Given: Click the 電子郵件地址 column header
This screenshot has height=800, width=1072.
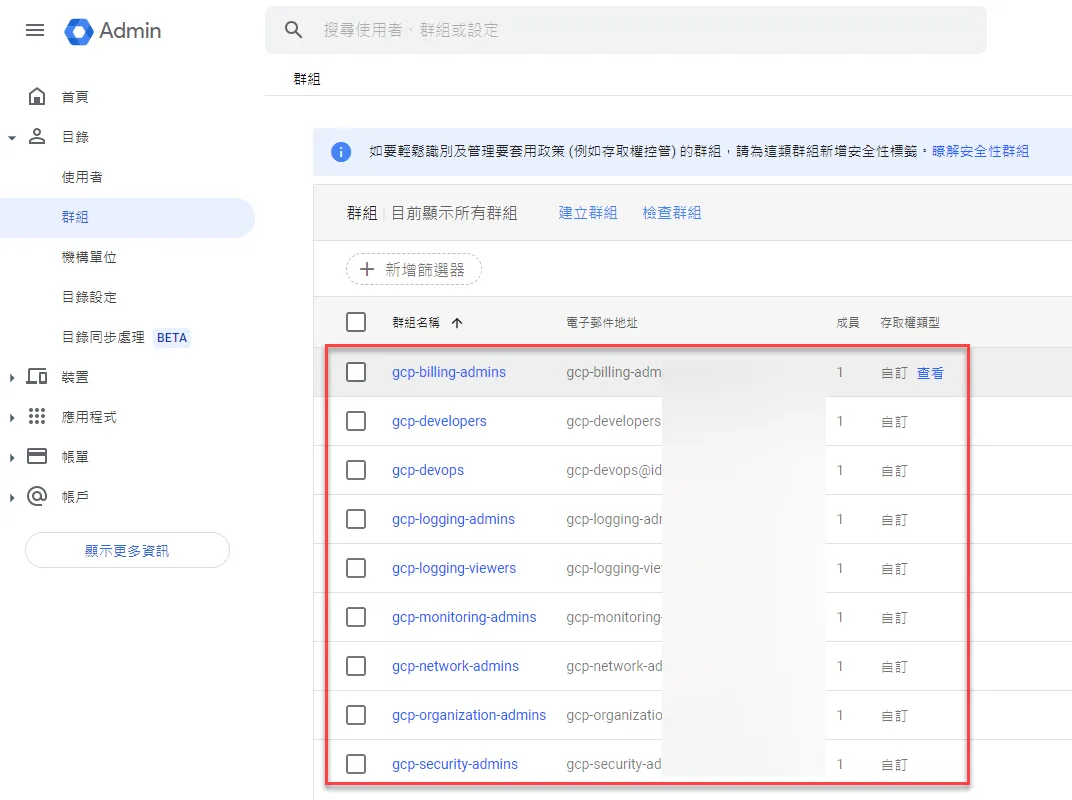Looking at the screenshot, I should click(602, 323).
